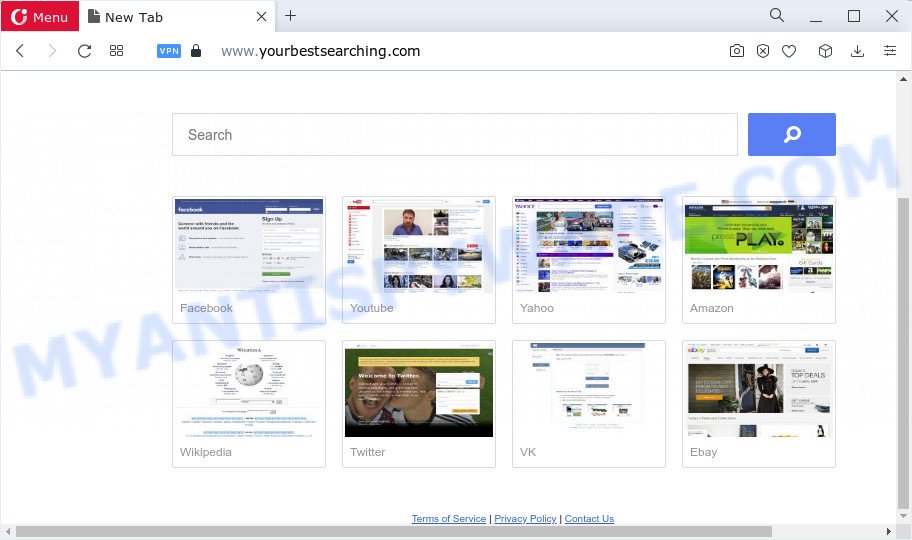Image resolution: width=912 pixels, height=540 pixels.
Task: Open the Speed Dial start page grid
Action: [116, 51]
